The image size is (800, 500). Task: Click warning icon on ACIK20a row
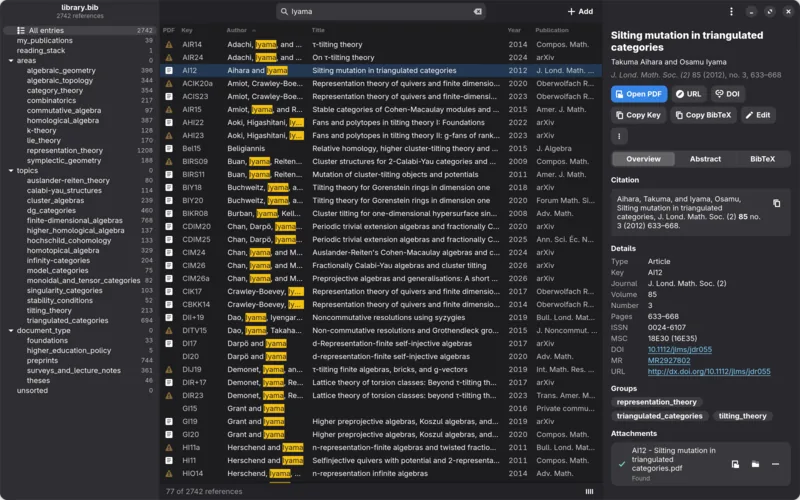169,83
